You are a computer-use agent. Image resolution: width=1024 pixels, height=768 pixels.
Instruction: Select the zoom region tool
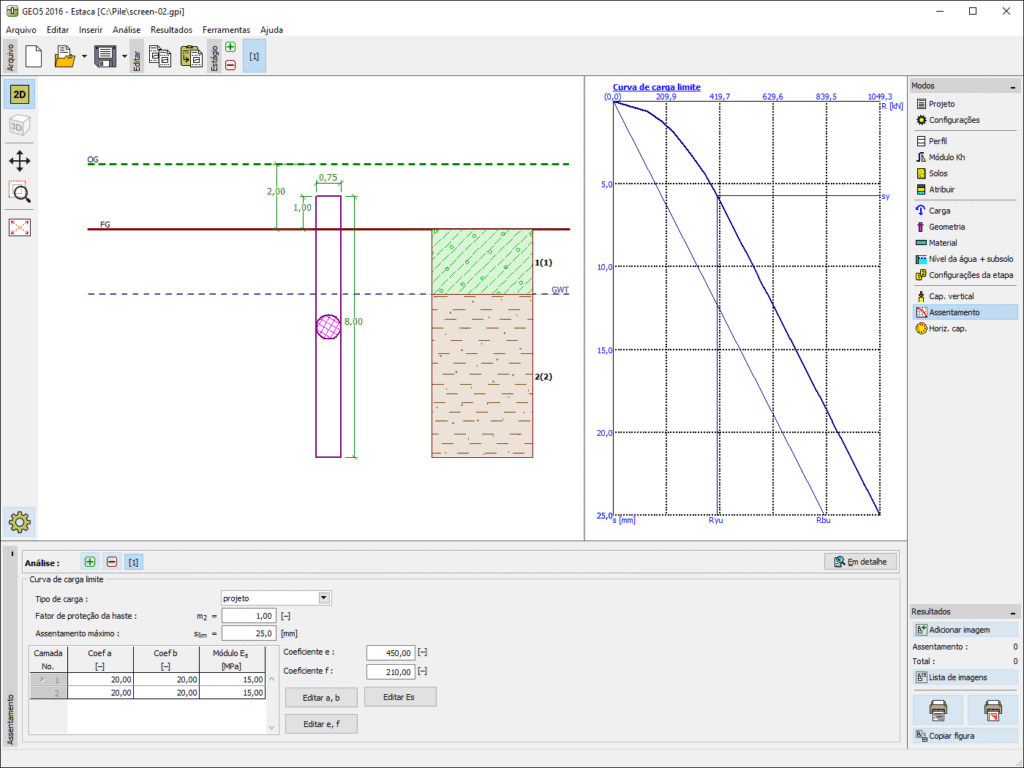(20, 193)
